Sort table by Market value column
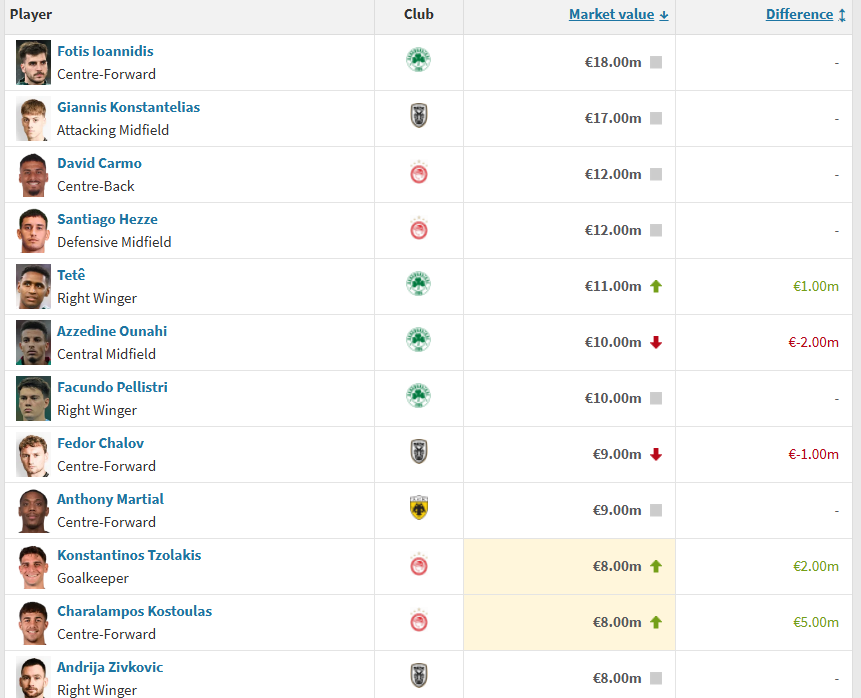The width and height of the screenshot is (861, 698). [x=611, y=14]
